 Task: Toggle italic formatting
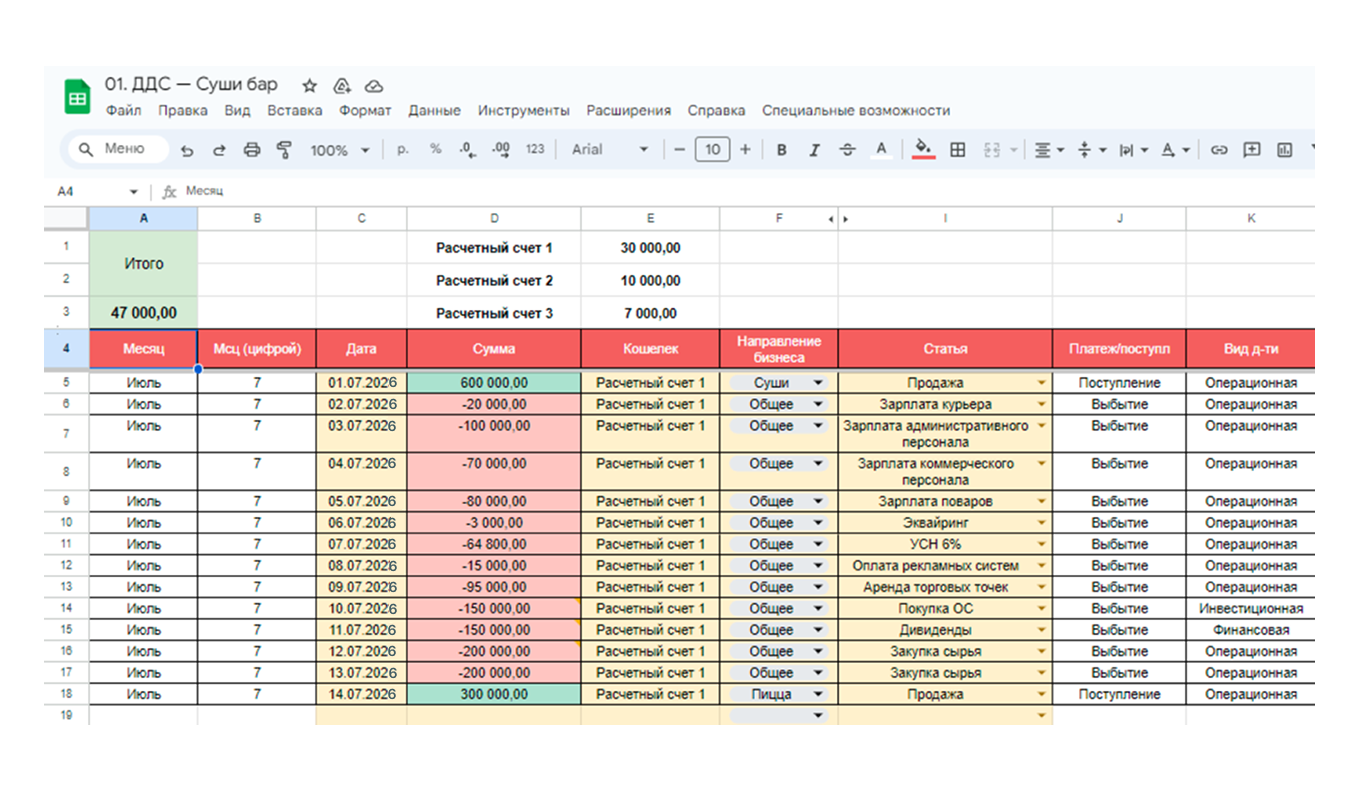(814, 150)
